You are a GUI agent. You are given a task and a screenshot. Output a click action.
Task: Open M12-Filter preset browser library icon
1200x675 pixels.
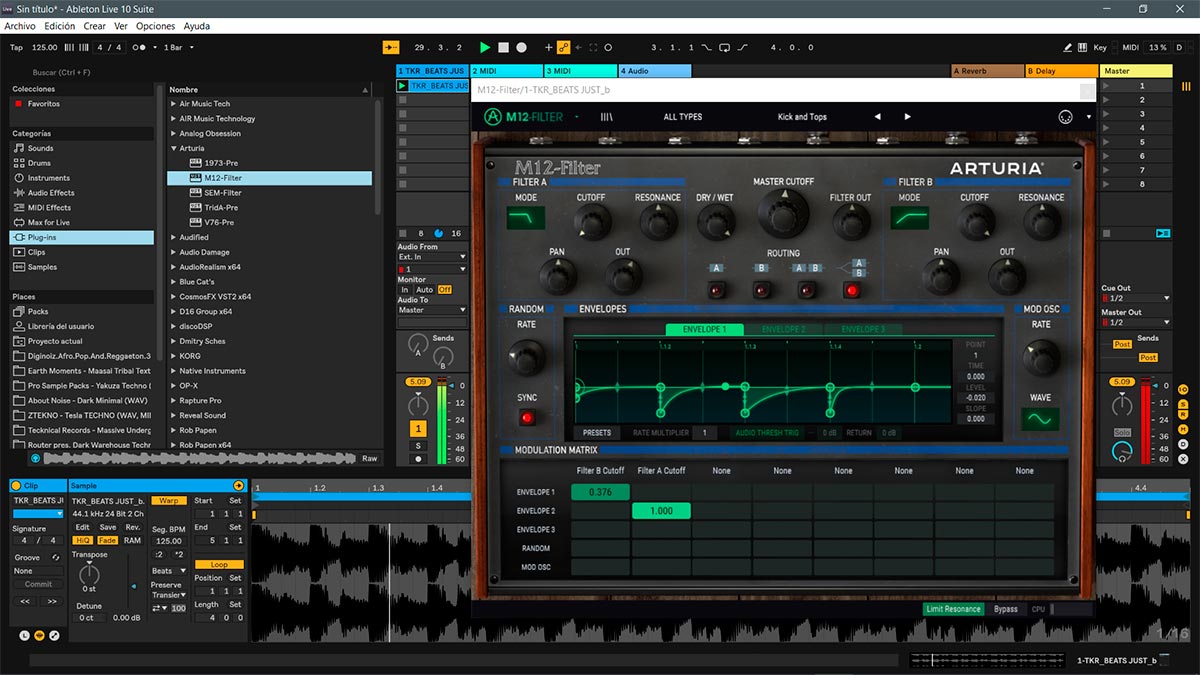pyautogui.click(x=606, y=117)
